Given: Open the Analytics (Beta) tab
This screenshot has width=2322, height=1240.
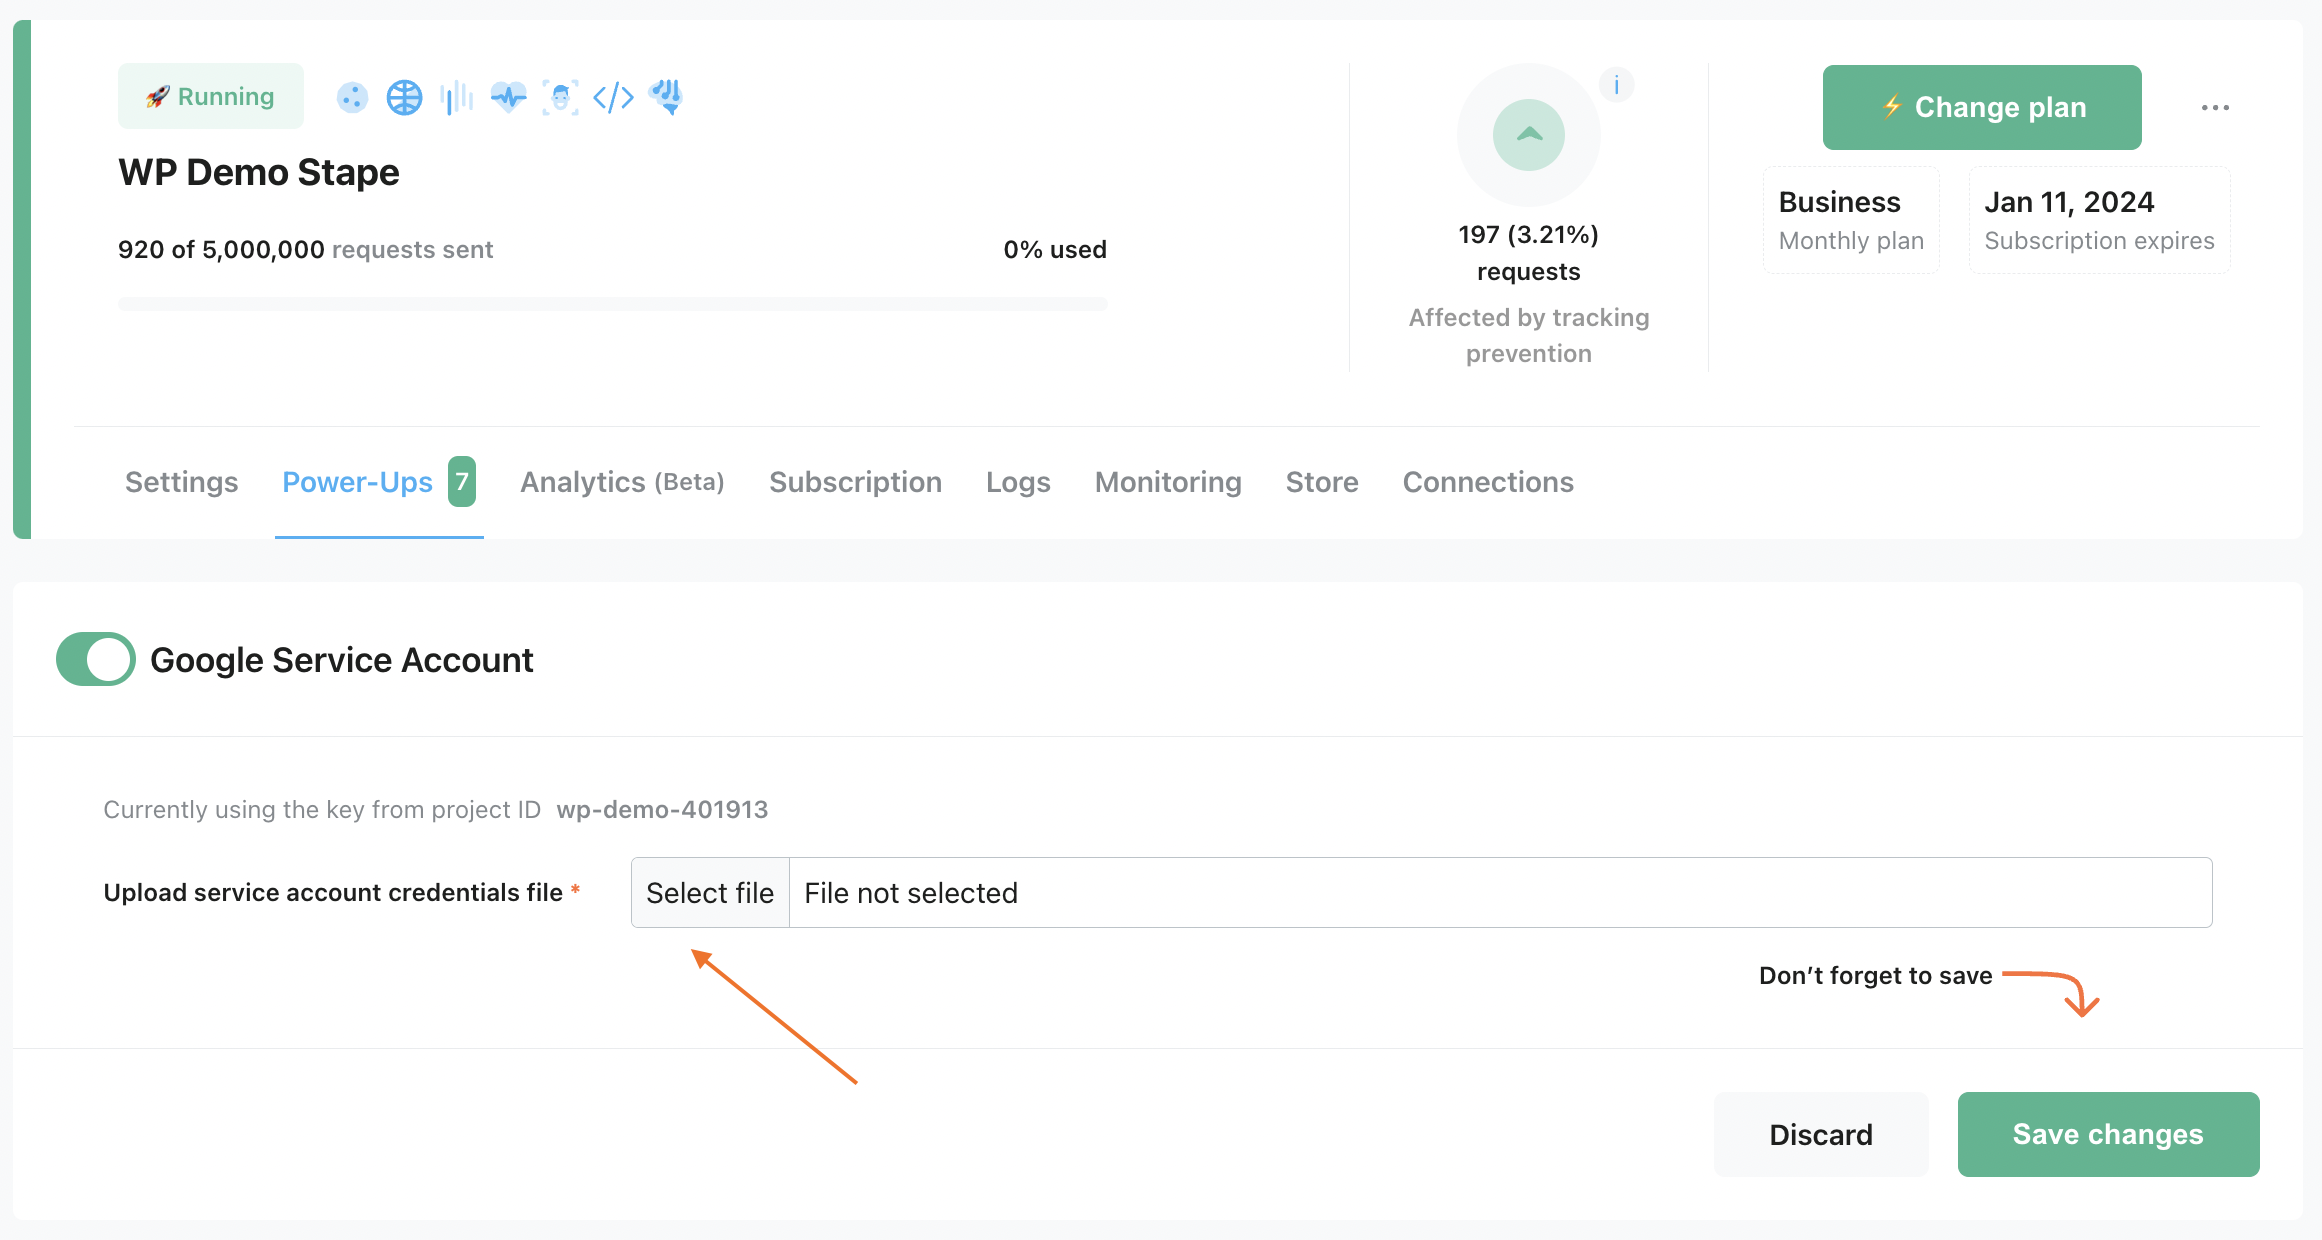Looking at the screenshot, I should coord(620,482).
